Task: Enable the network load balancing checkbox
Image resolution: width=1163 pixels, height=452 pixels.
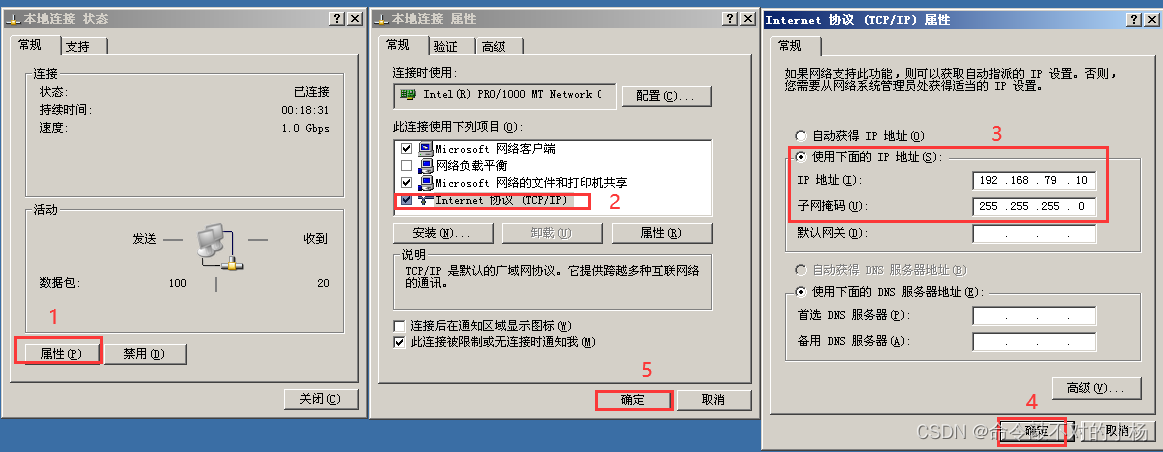Action: [406, 166]
